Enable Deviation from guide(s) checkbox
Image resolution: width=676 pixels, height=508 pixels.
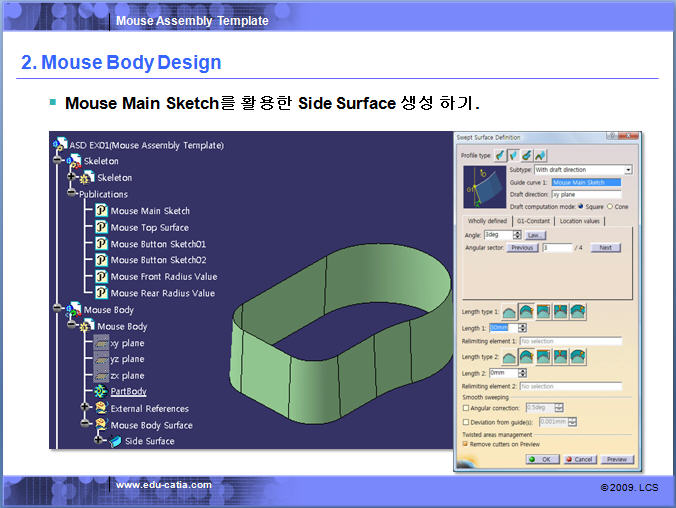(465, 422)
